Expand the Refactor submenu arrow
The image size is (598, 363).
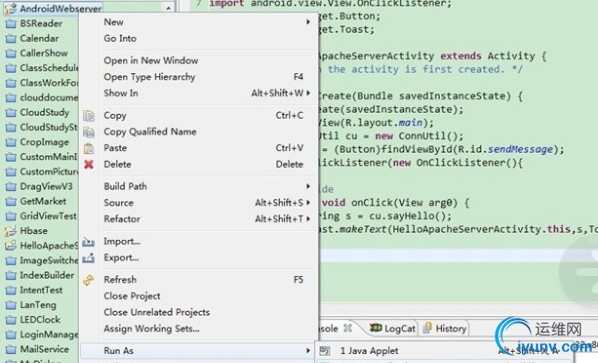click(x=308, y=219)
